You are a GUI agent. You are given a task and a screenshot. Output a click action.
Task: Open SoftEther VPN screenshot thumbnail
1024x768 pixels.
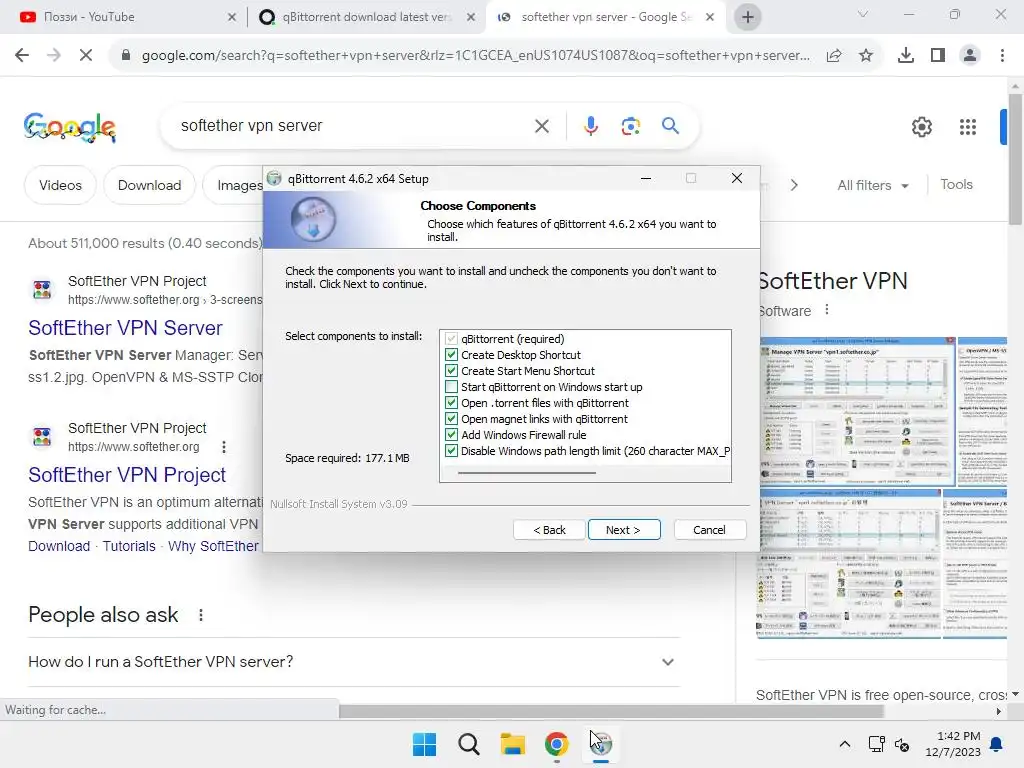click(857, 411)
